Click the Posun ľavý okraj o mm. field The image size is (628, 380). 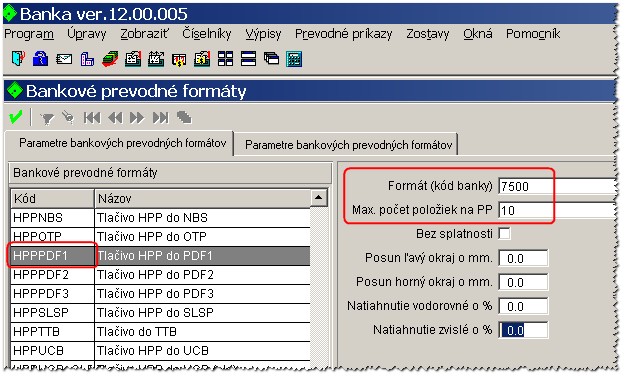click(x=523, y=258)
